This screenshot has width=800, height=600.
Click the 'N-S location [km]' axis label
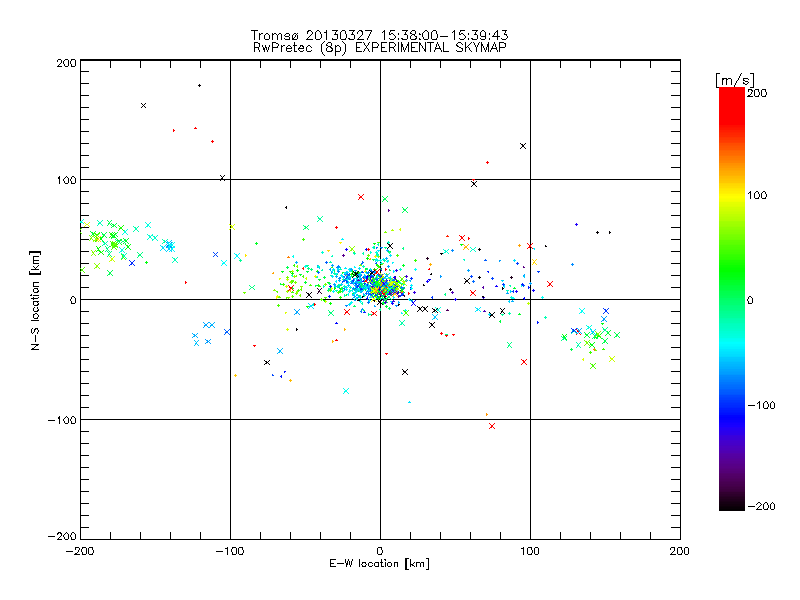click(x=35, y=301)
